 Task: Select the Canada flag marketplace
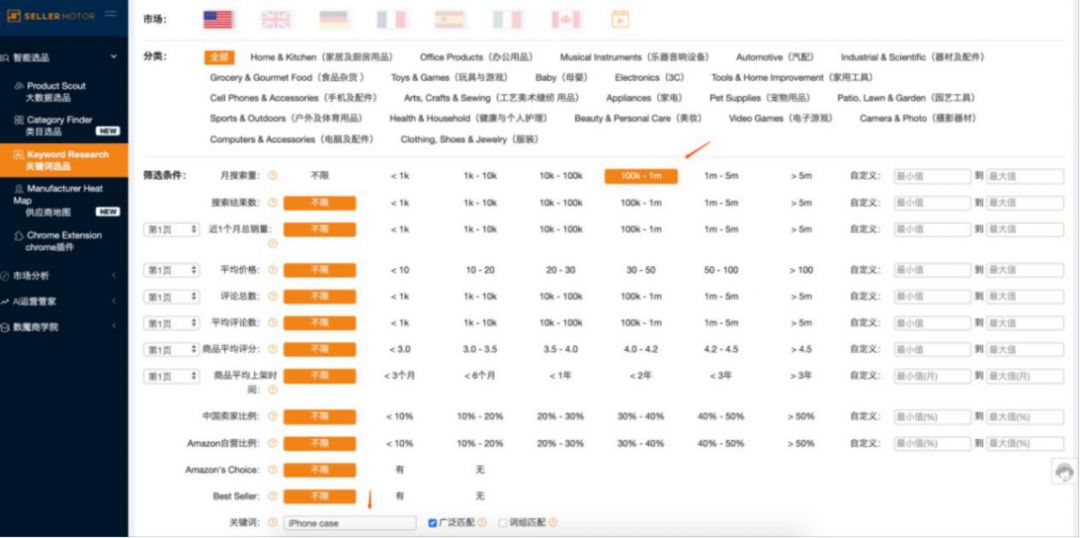[x=566, y=19]
